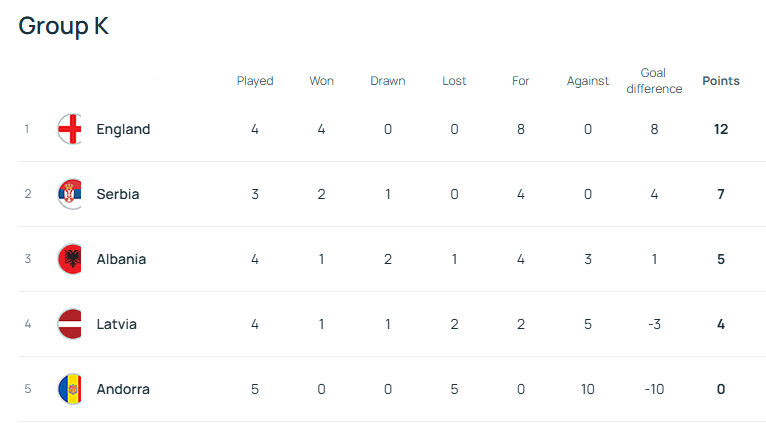Viewport: 766px width, 435px height.
Task: Open the England team link
Action: click(x=123, y=130)
